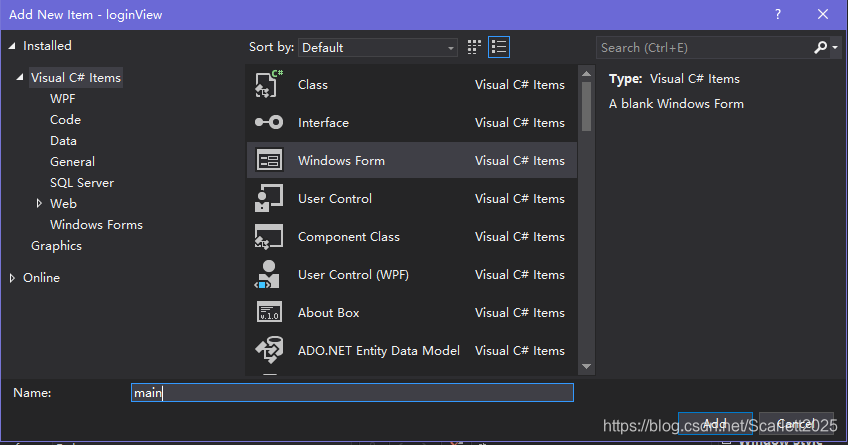848x445 pixels.
Task: Choose the Component Class template icon
Action: tap(269, 237)
